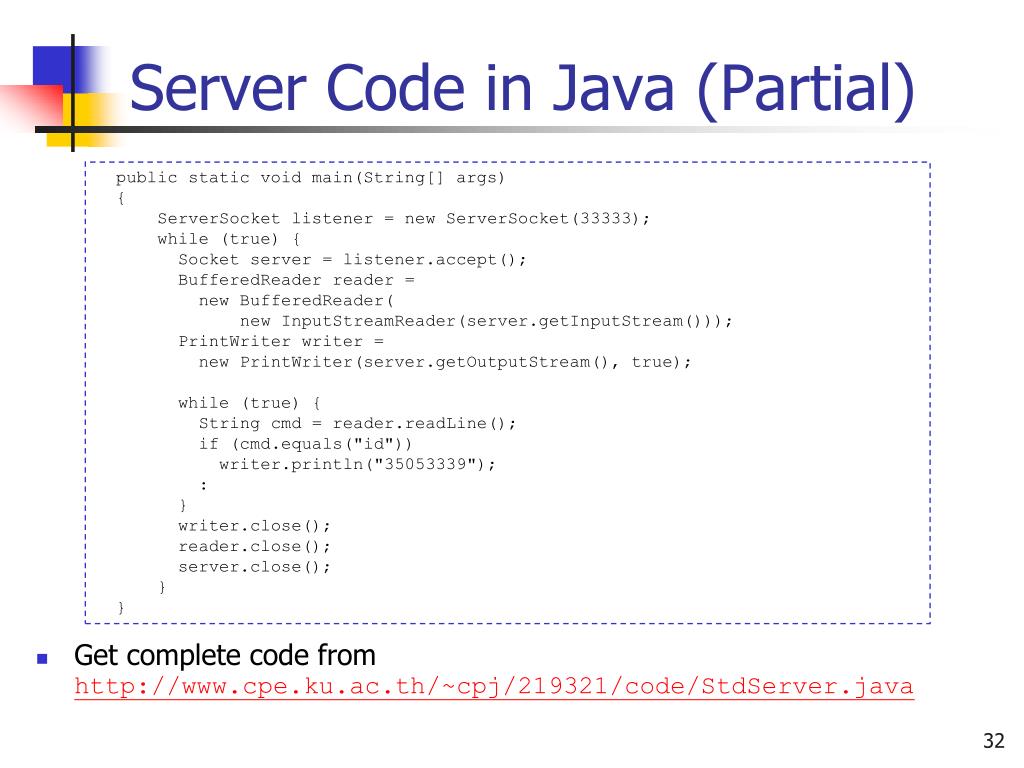Screen dimensions: 1024x768
Task: Click the line 'PrintWriter writer ='
Action: [x=281, y=342]
